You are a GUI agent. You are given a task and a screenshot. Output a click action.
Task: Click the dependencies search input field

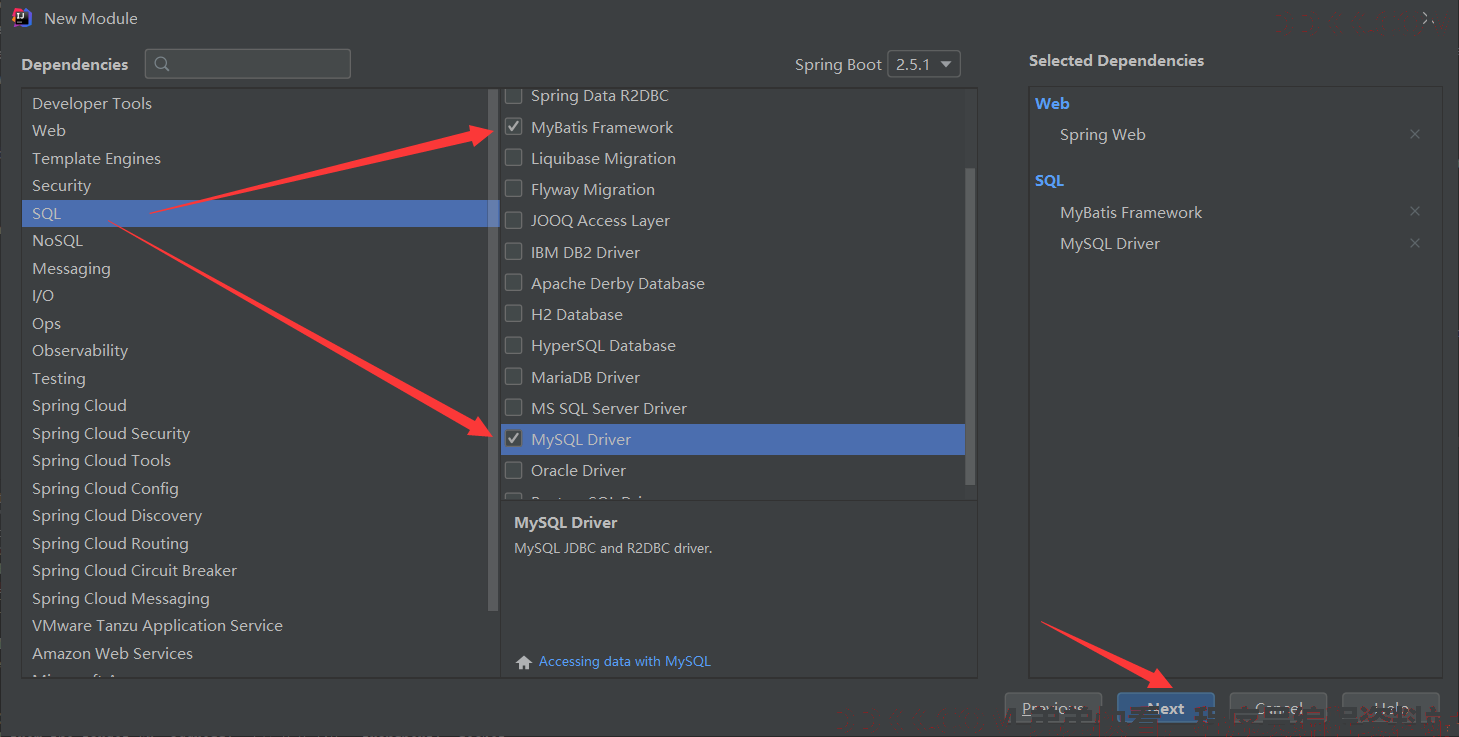(248, 64)
